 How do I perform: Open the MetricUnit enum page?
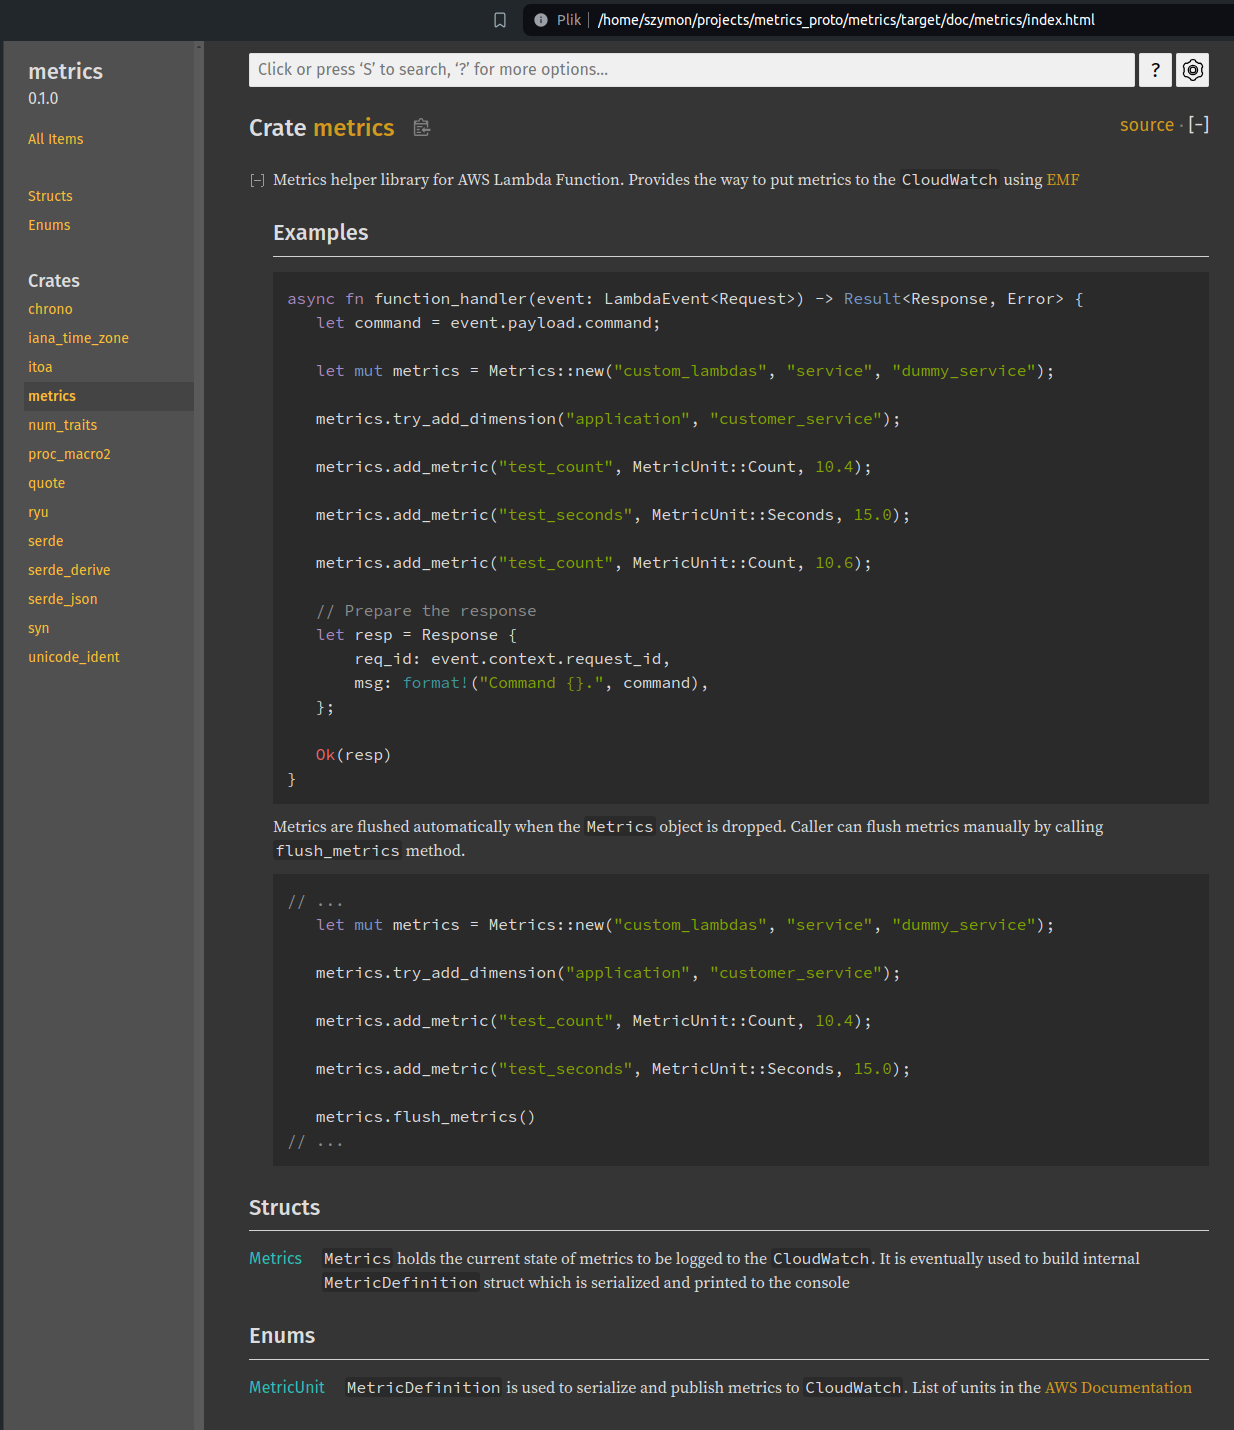(x=286, y=1387)
